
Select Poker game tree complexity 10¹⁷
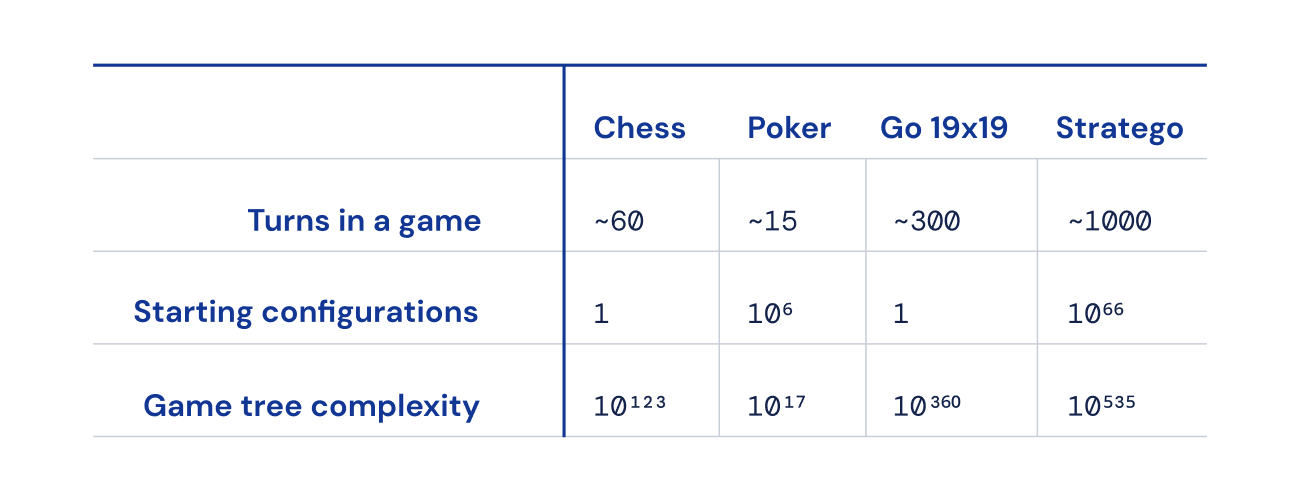pyautogui.click(x=776, y=406)
